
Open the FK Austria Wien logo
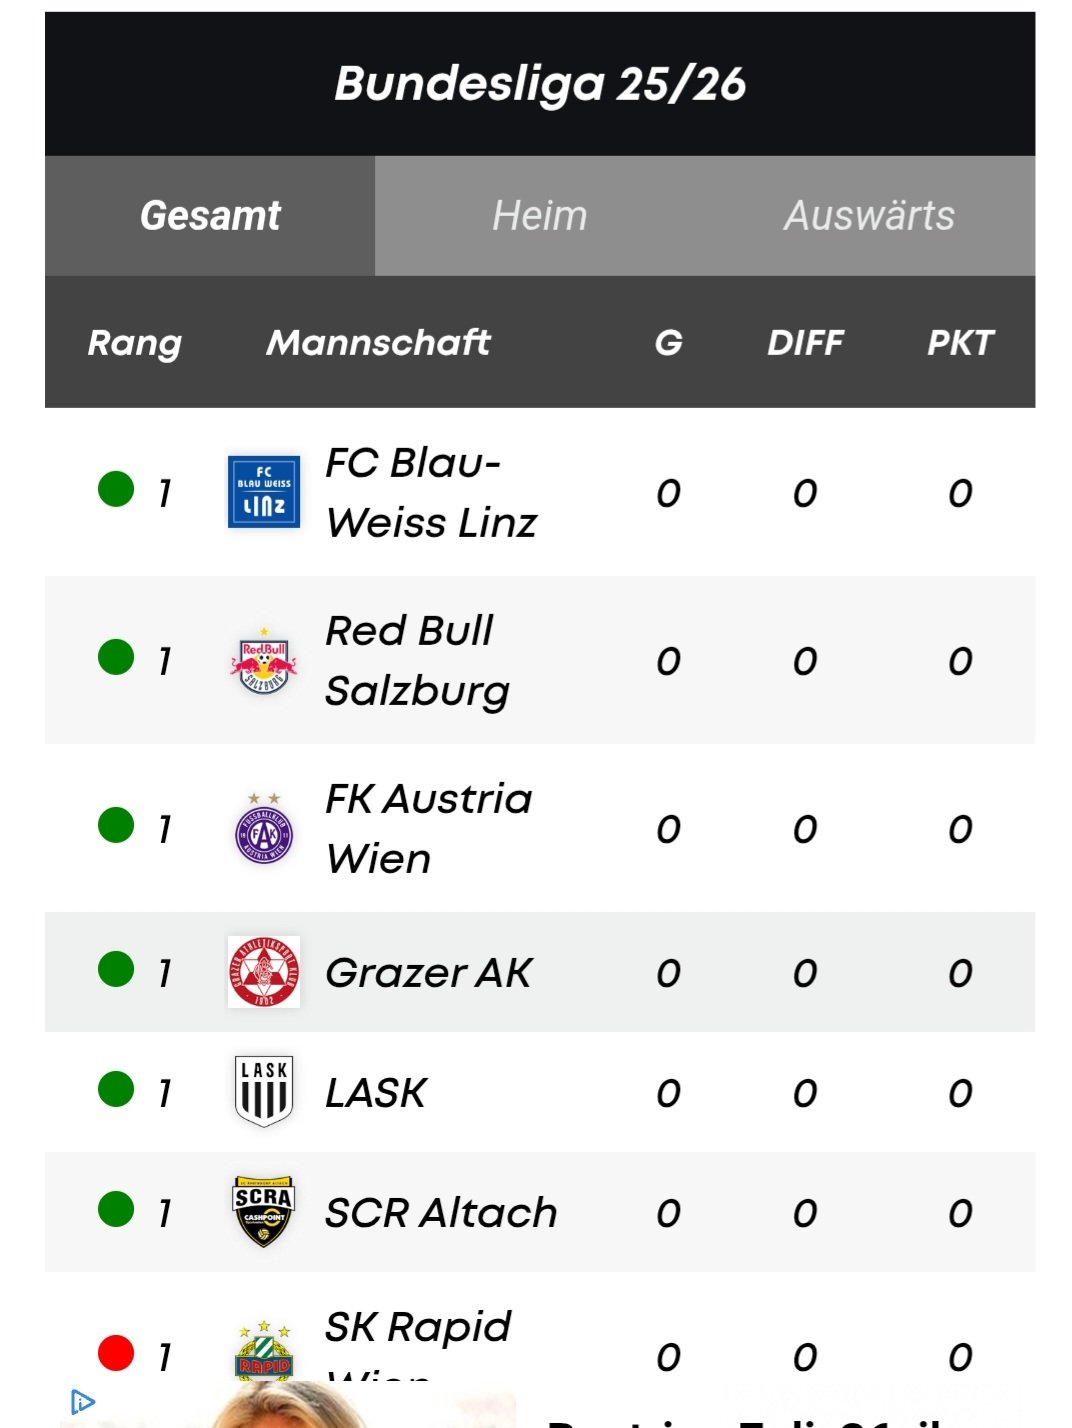(264, 828)
